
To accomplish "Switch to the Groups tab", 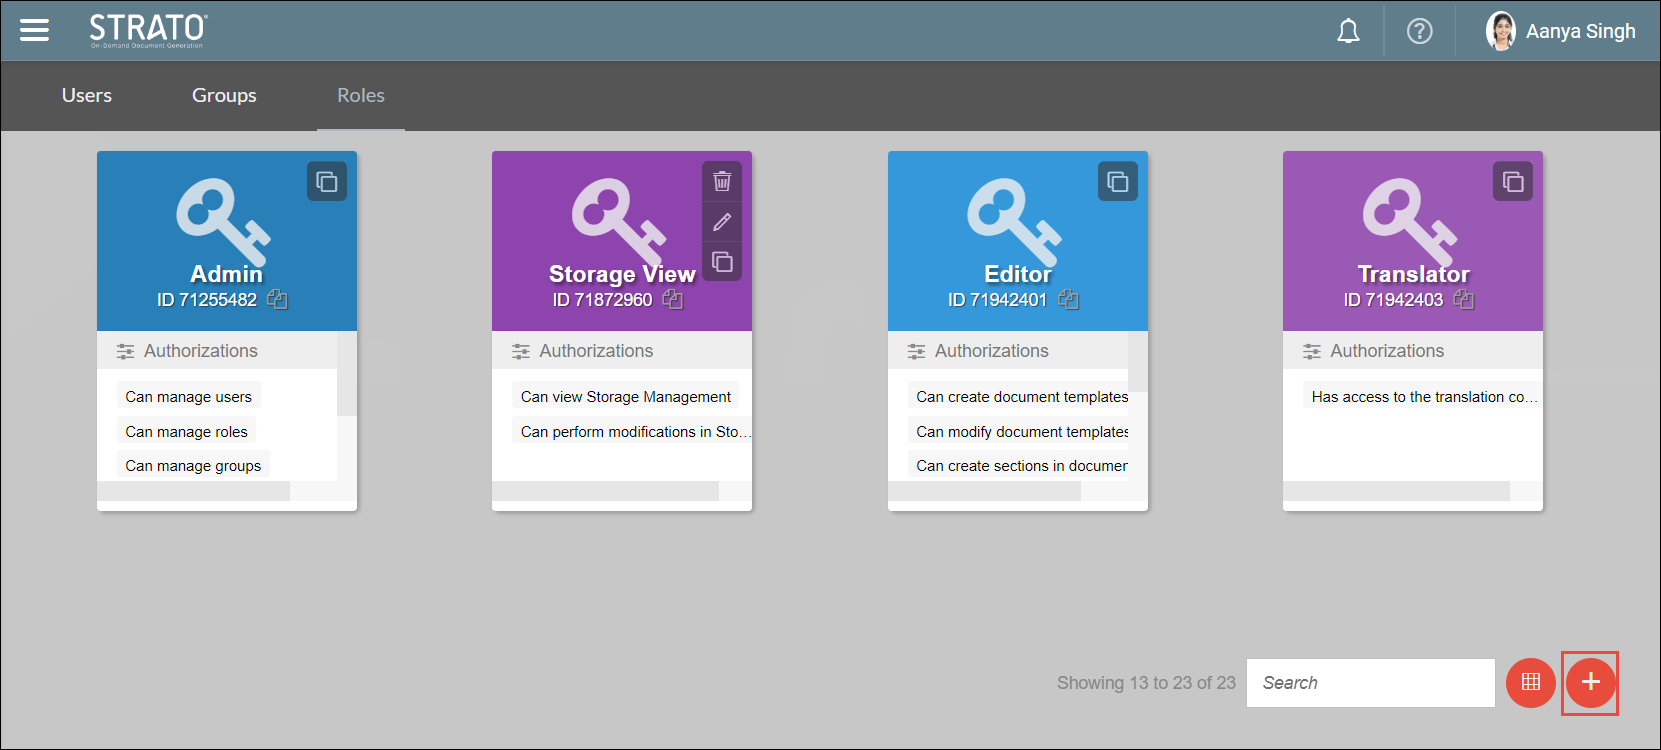I will [224, 96].
